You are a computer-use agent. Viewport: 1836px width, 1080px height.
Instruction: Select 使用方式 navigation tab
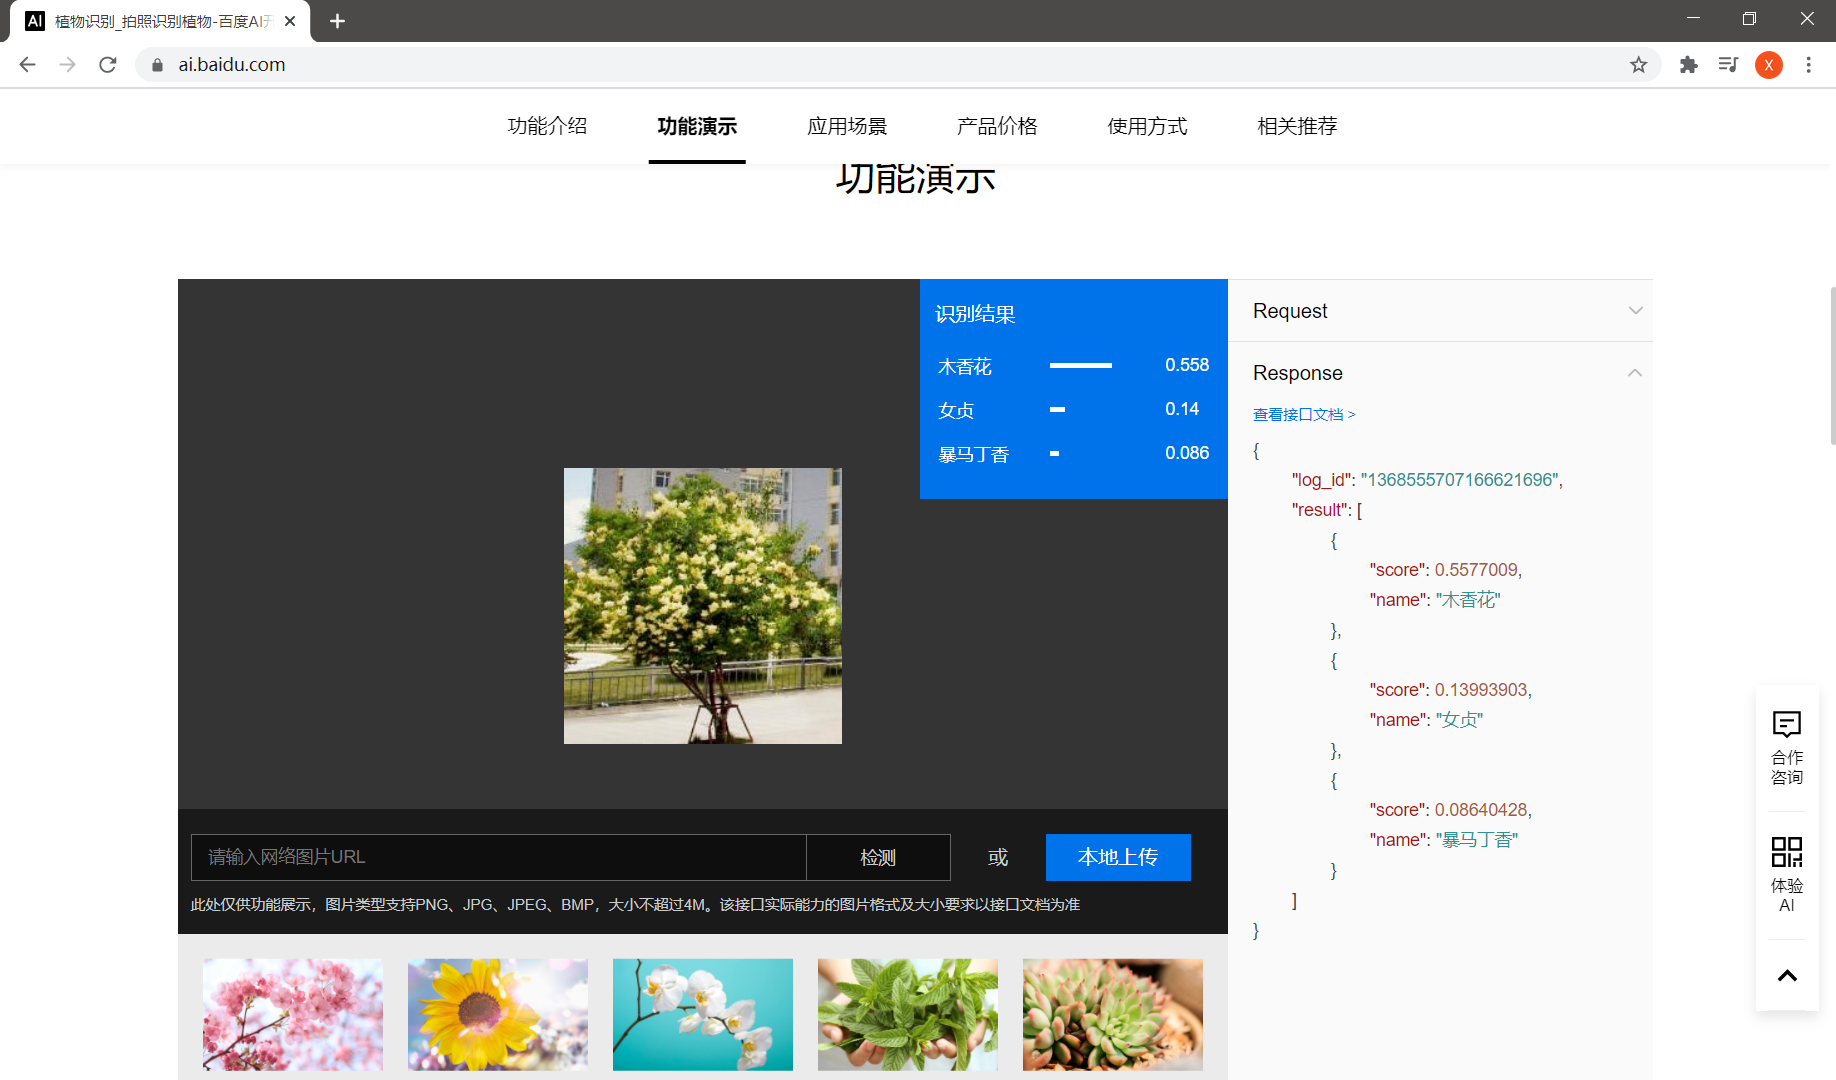(x=1147, y=126)
